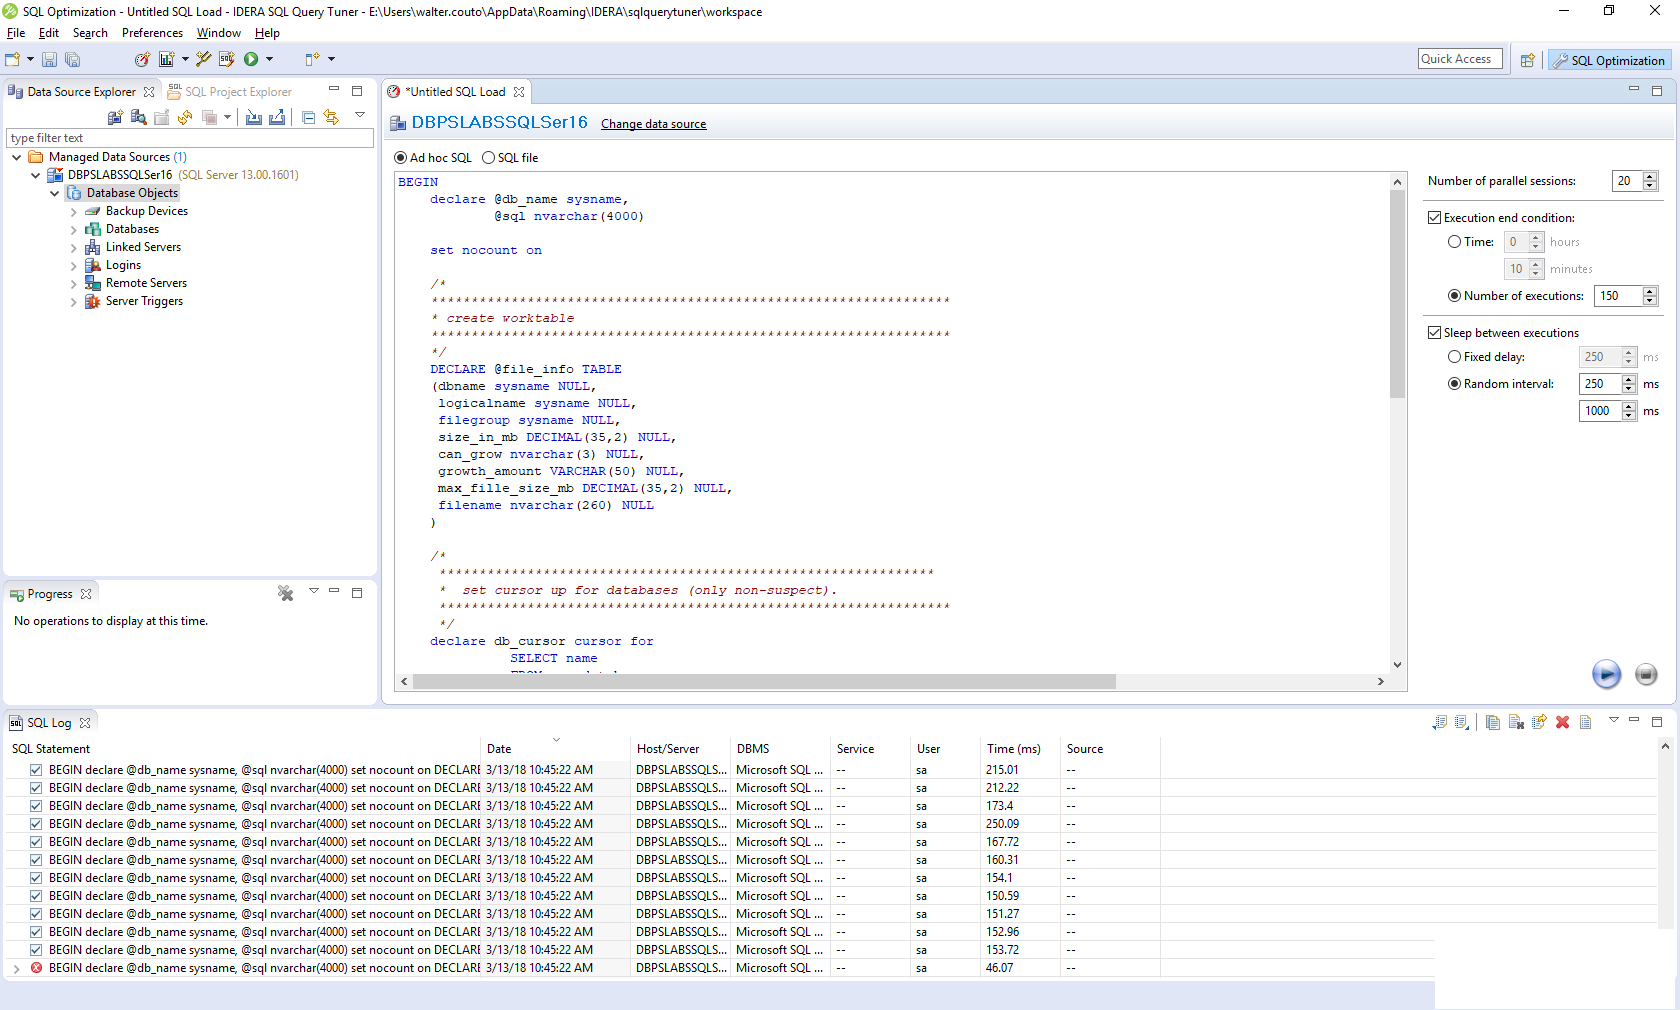This screenshot has width=1680, height=1010.
Task: Click the previous log entry icon in SQL Log
Action: click(x=1439, y=722)
